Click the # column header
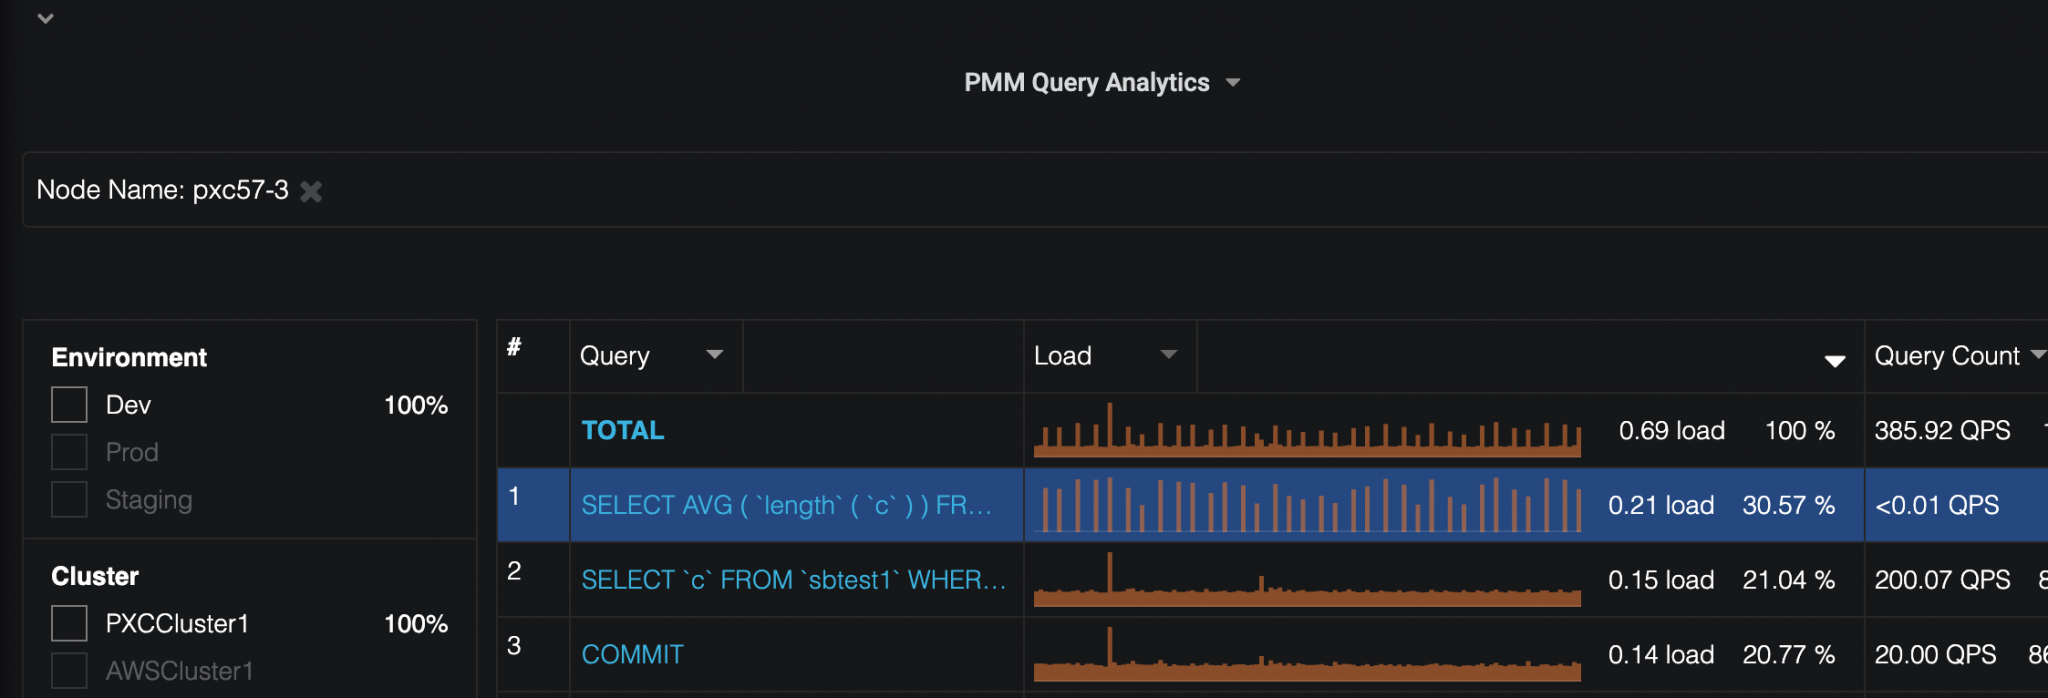The width and height of the screenshot is (2048, 698). coord(514,347)
